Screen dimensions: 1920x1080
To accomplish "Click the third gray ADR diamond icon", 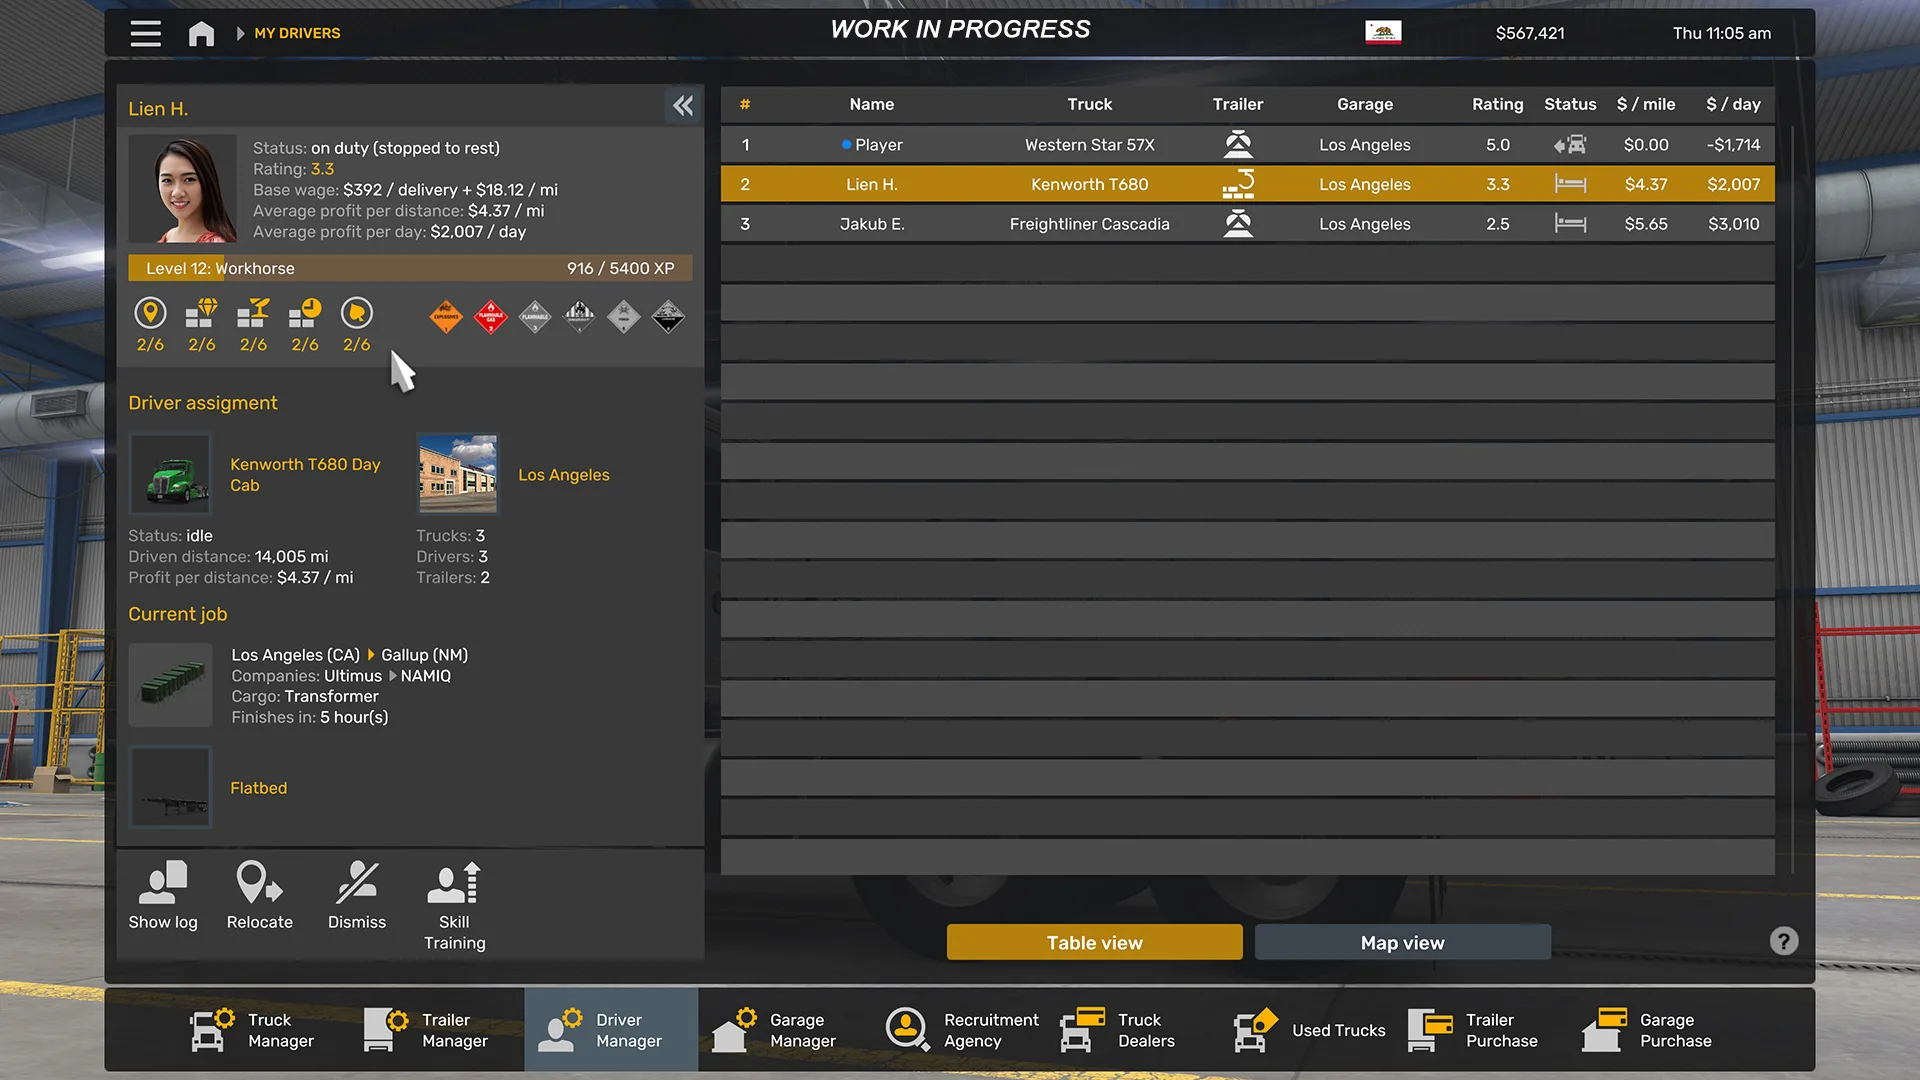I will (535, 317).
